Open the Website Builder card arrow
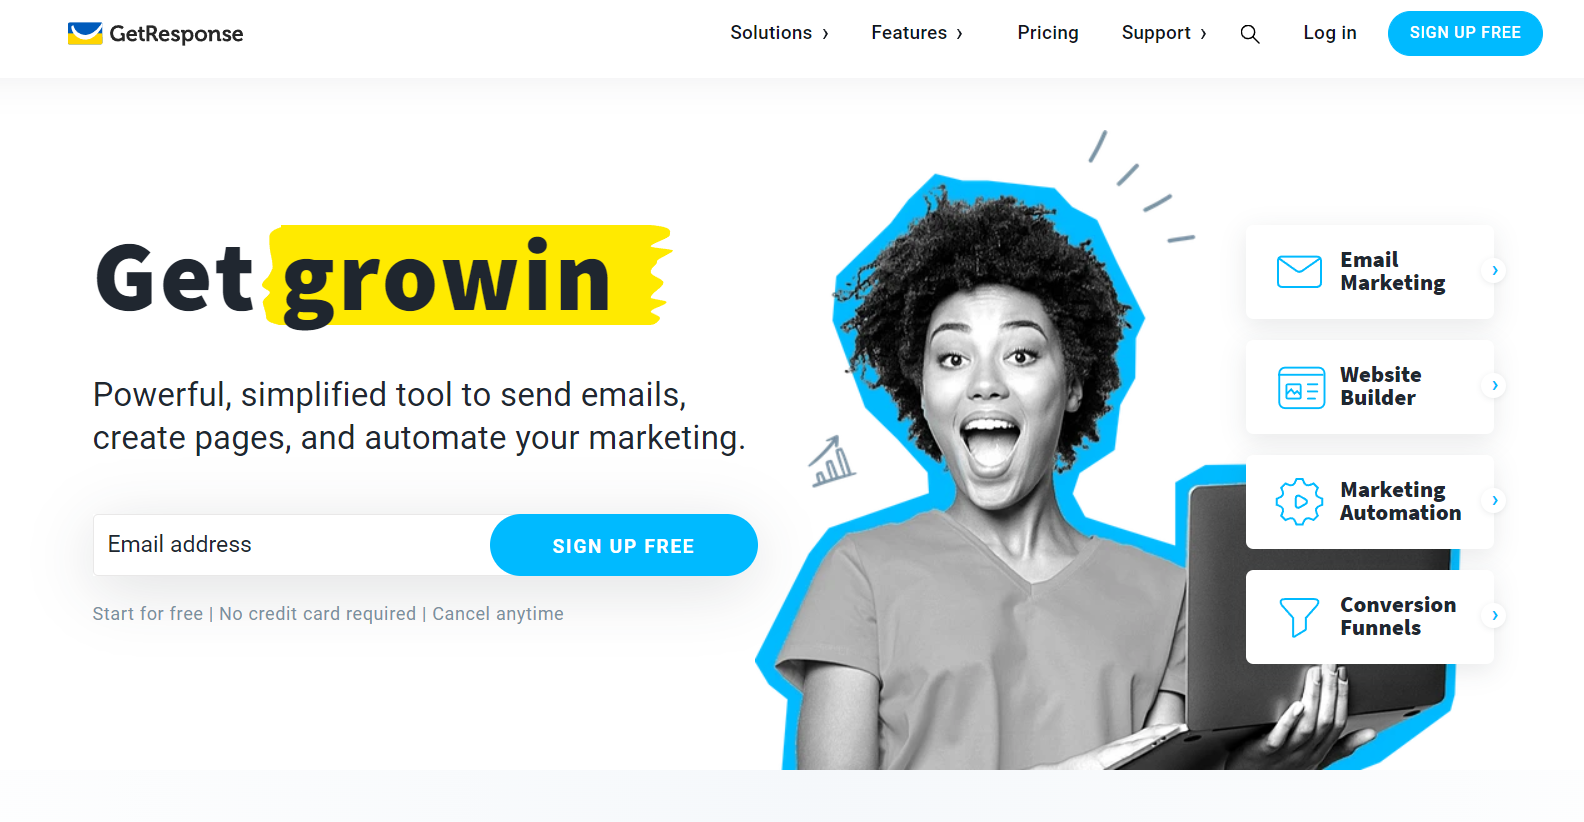Image resolution: width=1584 pixels, height=822 pixels. click(1494, 386)
